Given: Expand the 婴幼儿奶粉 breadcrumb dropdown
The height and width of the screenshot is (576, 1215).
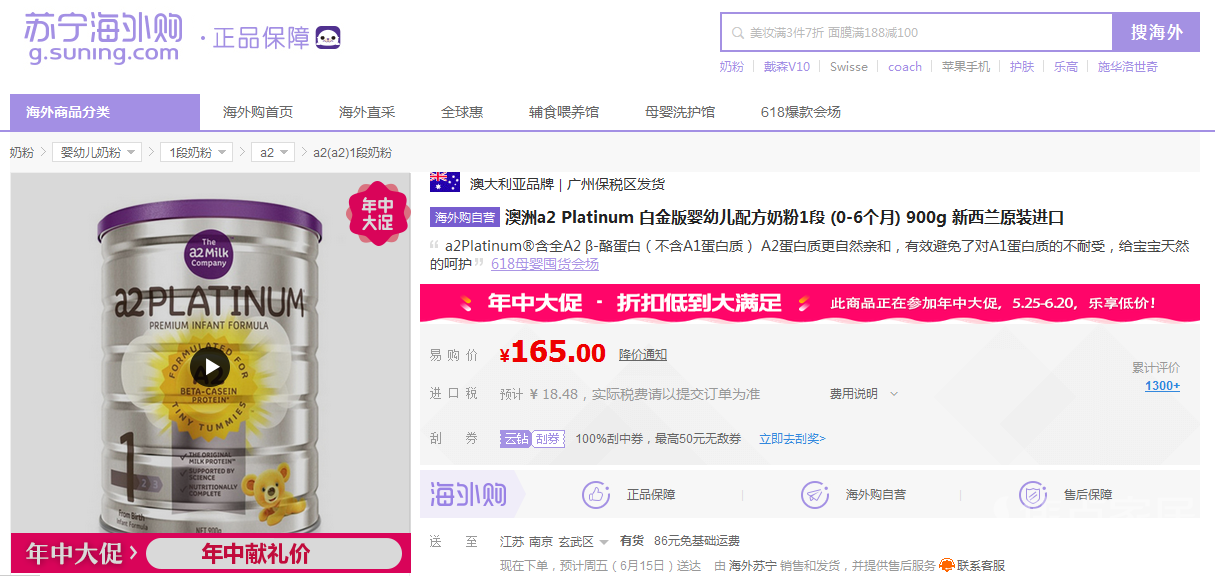Looking at the screenshot, I should point(97,152).
